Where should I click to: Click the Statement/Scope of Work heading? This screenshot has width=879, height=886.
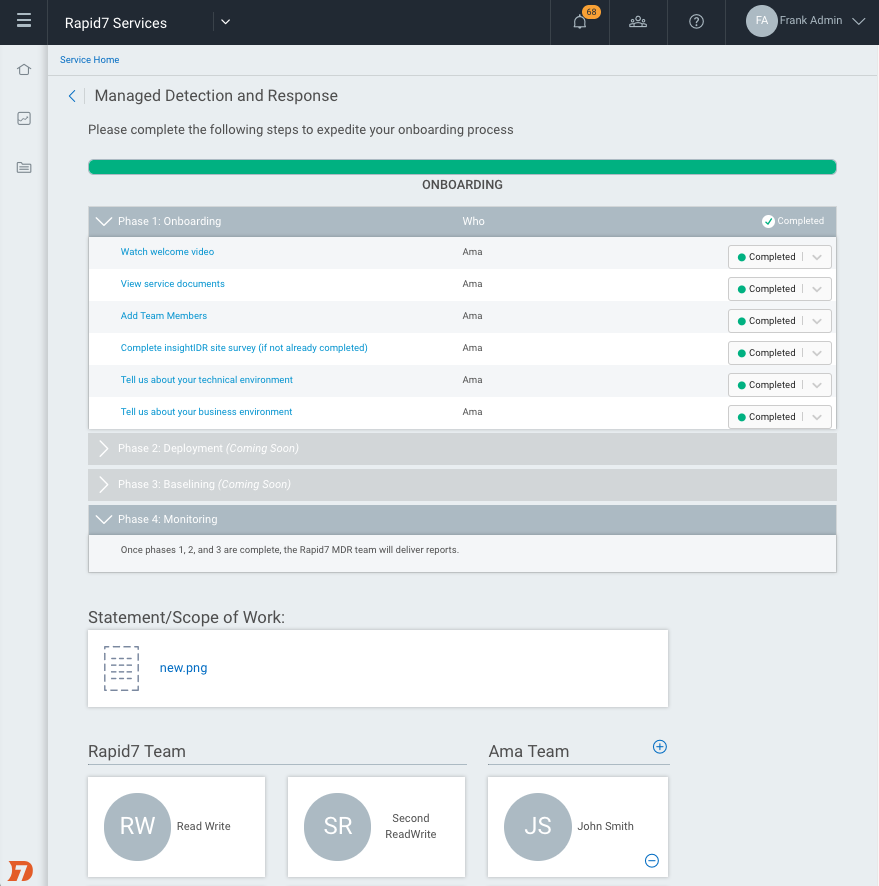pos(186,617)
